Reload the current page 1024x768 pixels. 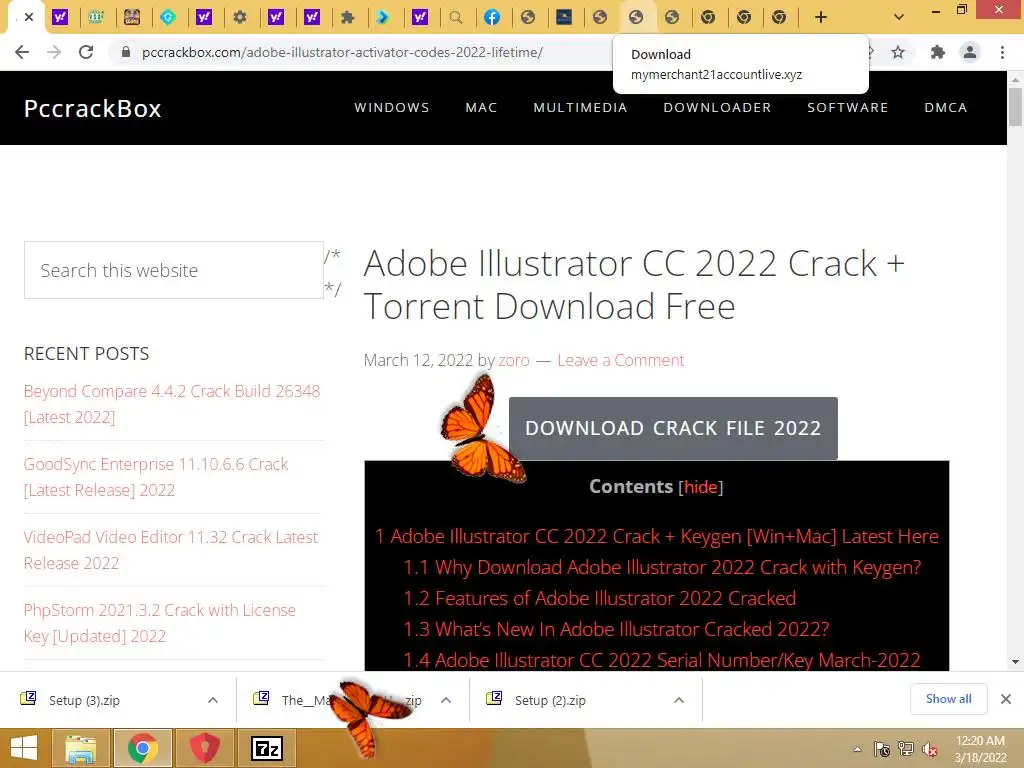click(x=86, y=52)
